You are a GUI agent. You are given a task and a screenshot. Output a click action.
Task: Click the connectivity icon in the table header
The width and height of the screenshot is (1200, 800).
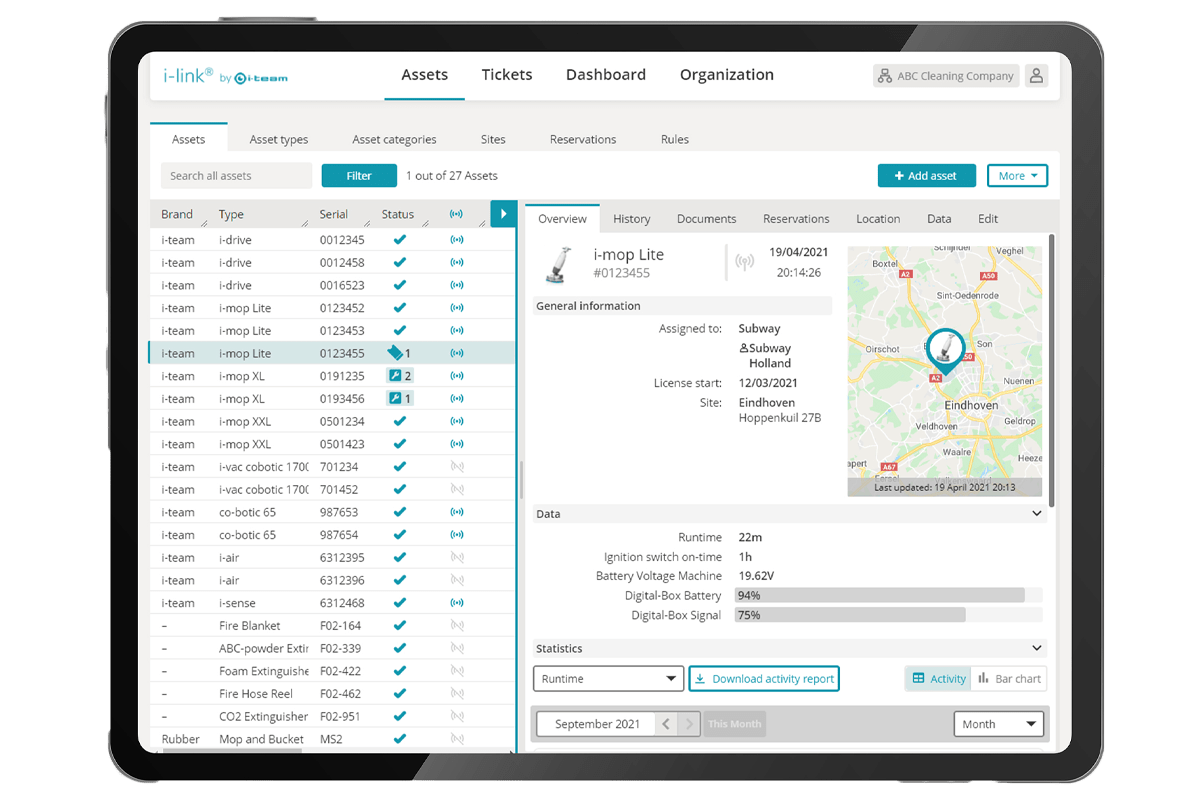tap(457, 214)
